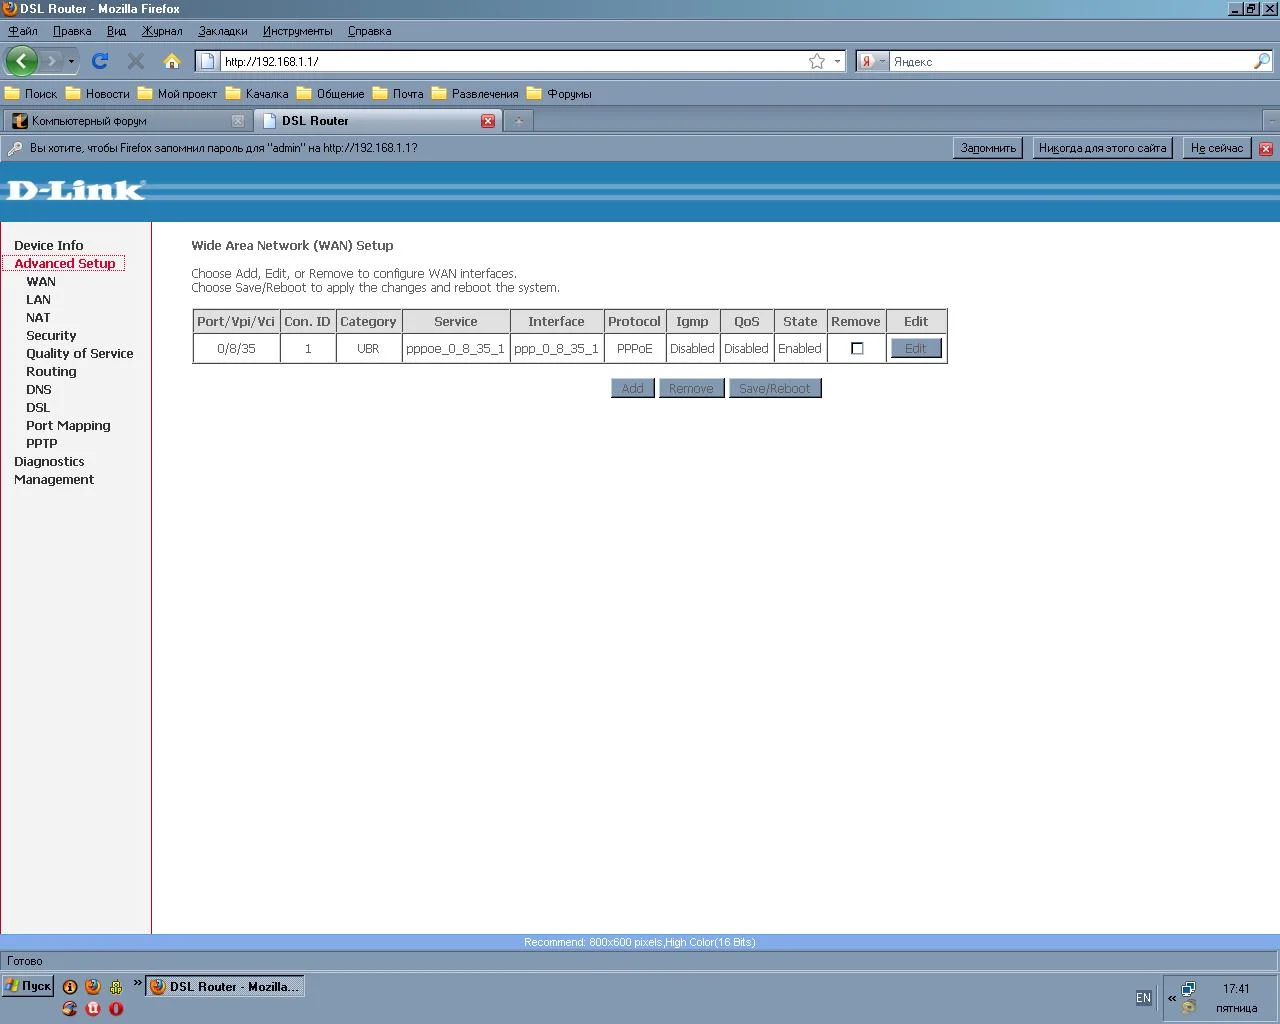Viewport: 1280px width, 1024px height.
Task: Open the LAN settings page
Action: [x=38, y=299]
